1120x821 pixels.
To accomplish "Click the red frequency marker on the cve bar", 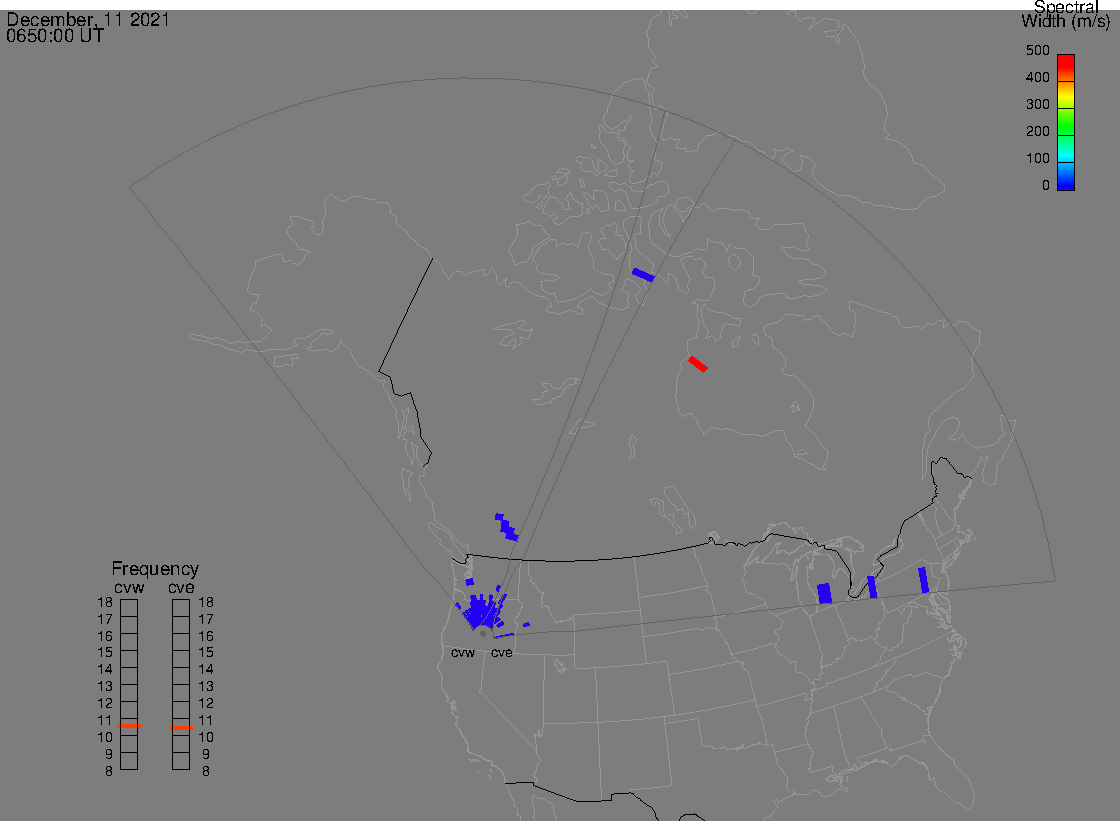I will pos(181,728).
